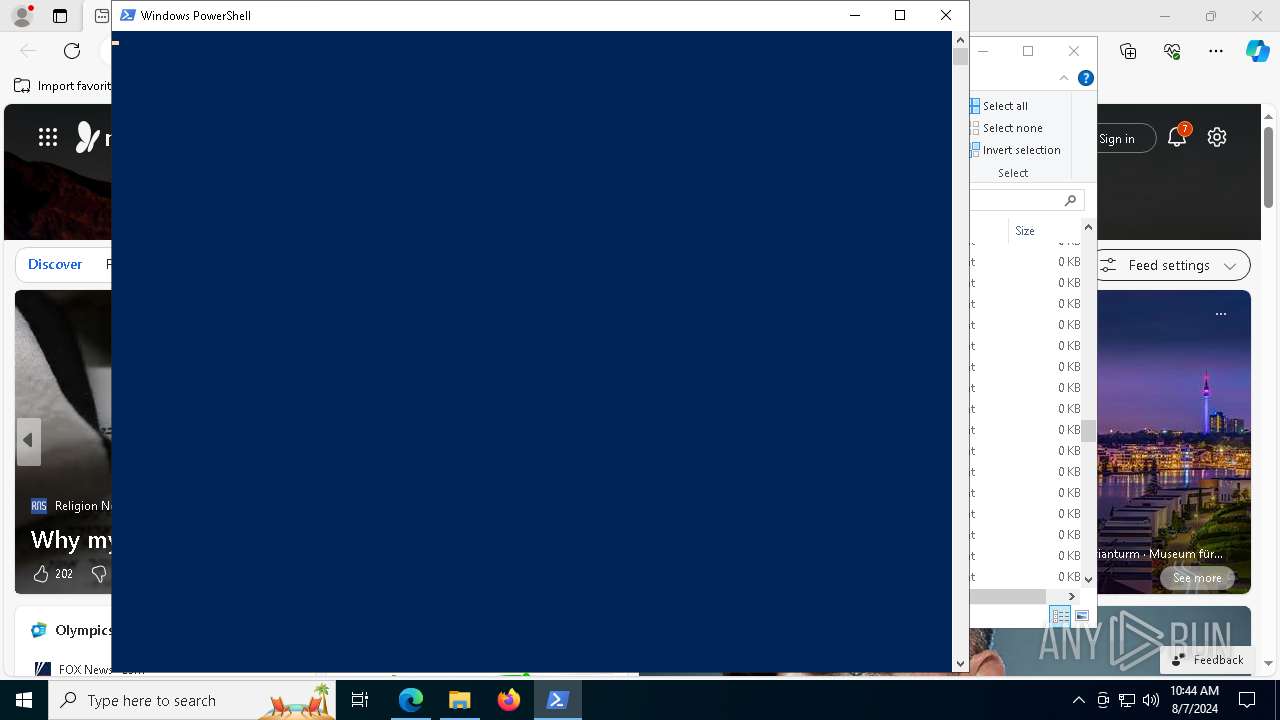The height and width of the screenshot is (720, 1280).
Task: Choose Select none in File Explorer
Action: pyautogui.click(x=1006, y=128)
